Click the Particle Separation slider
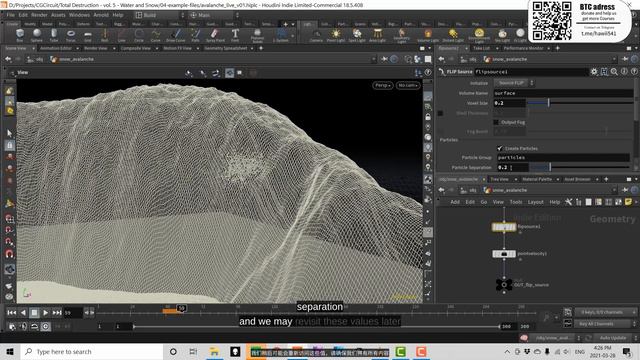This screenshot has width=640, height=360. coord(580,167)
